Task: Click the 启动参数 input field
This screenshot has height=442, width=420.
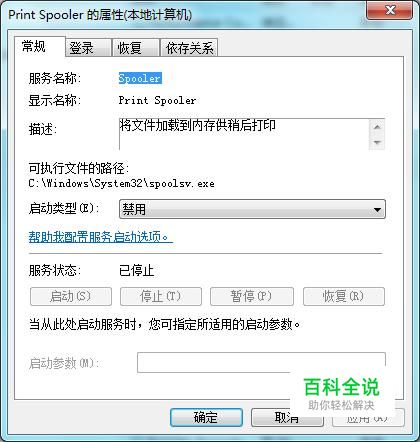Action: 261,362
